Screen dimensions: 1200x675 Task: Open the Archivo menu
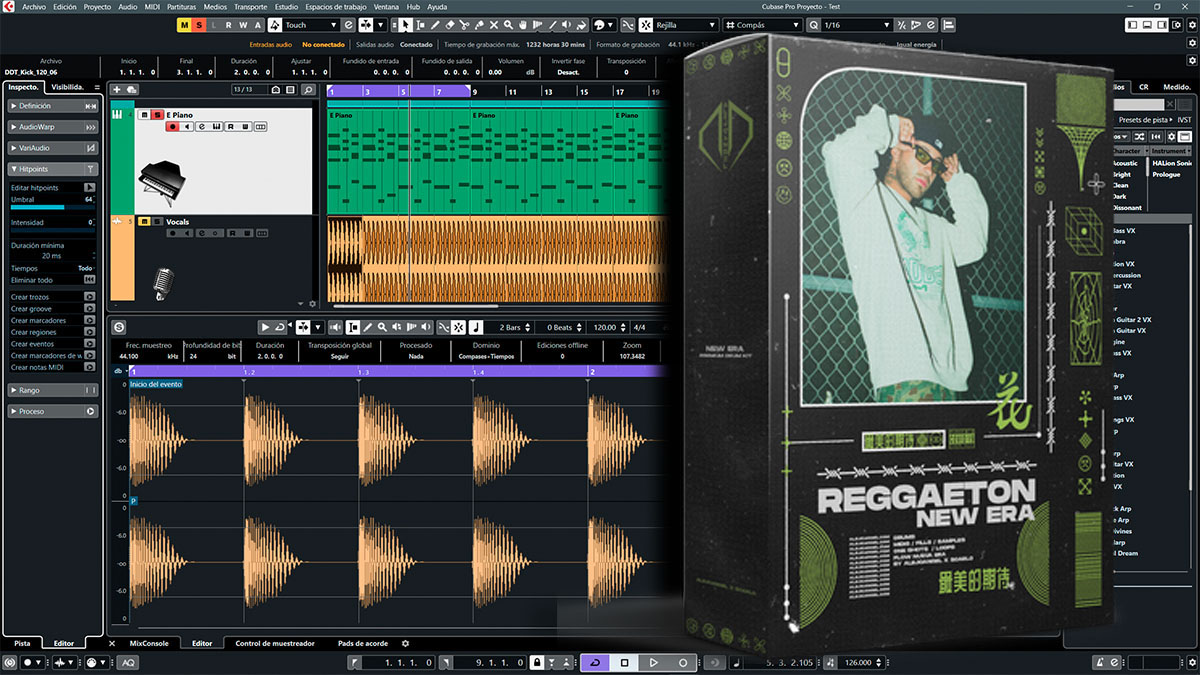tap(33, 7)
